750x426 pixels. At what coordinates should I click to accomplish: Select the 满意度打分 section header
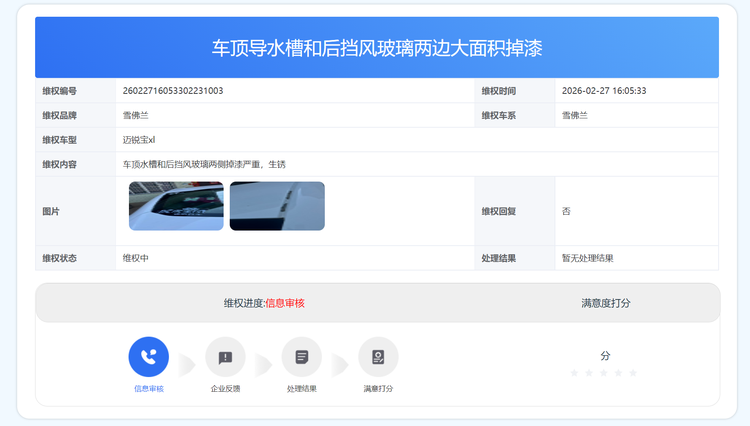605,303
